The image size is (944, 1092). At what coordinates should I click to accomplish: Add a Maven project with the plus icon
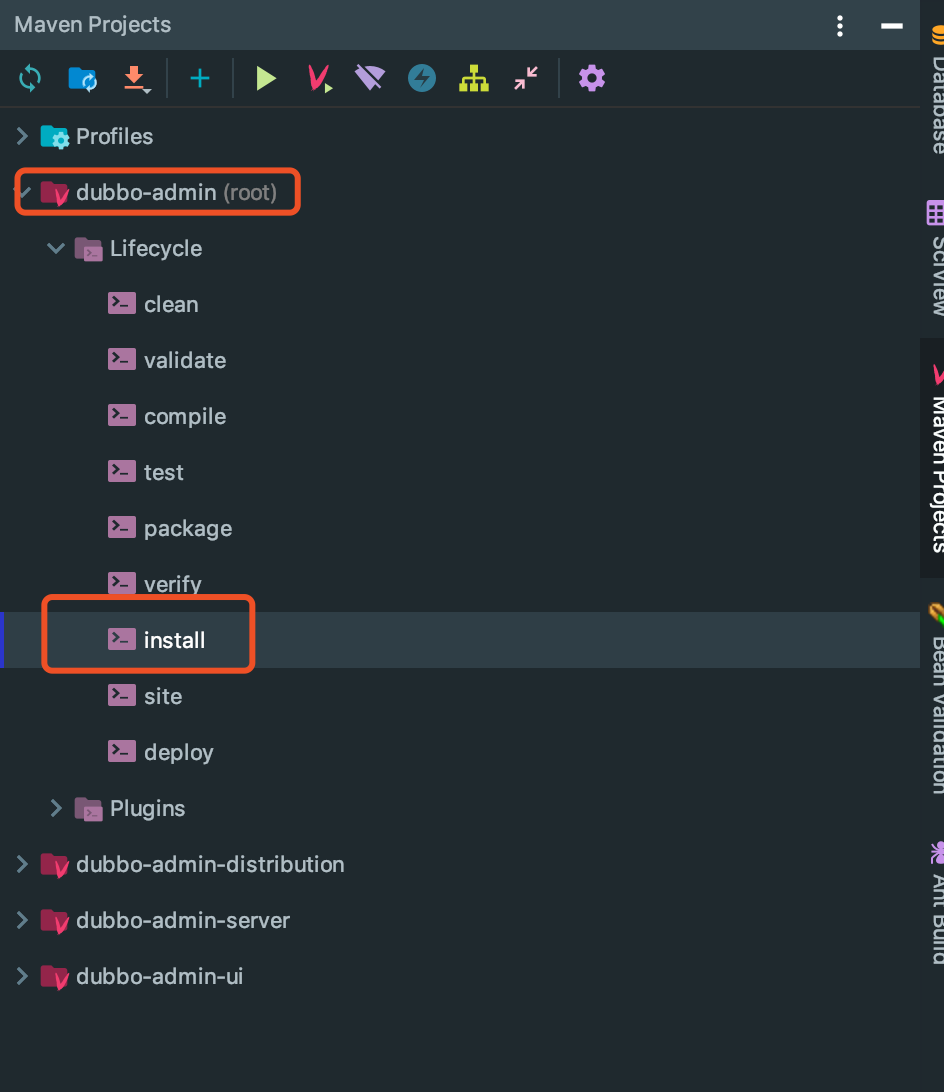199,78
